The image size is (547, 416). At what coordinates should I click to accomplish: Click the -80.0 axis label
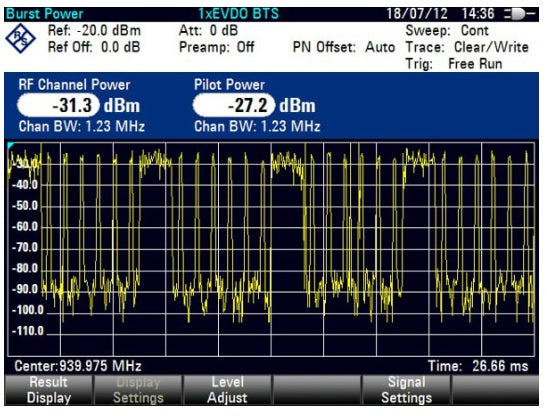pyautogui.click(x=25, y=268)
